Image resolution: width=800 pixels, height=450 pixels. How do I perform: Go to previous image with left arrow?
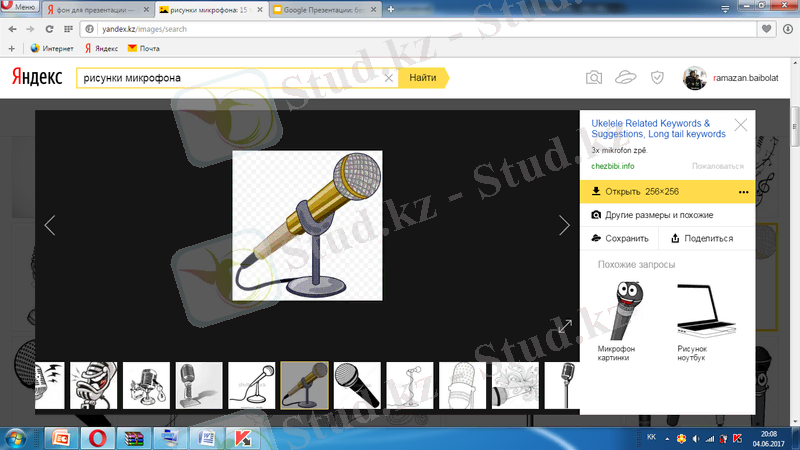click(50, 226)
